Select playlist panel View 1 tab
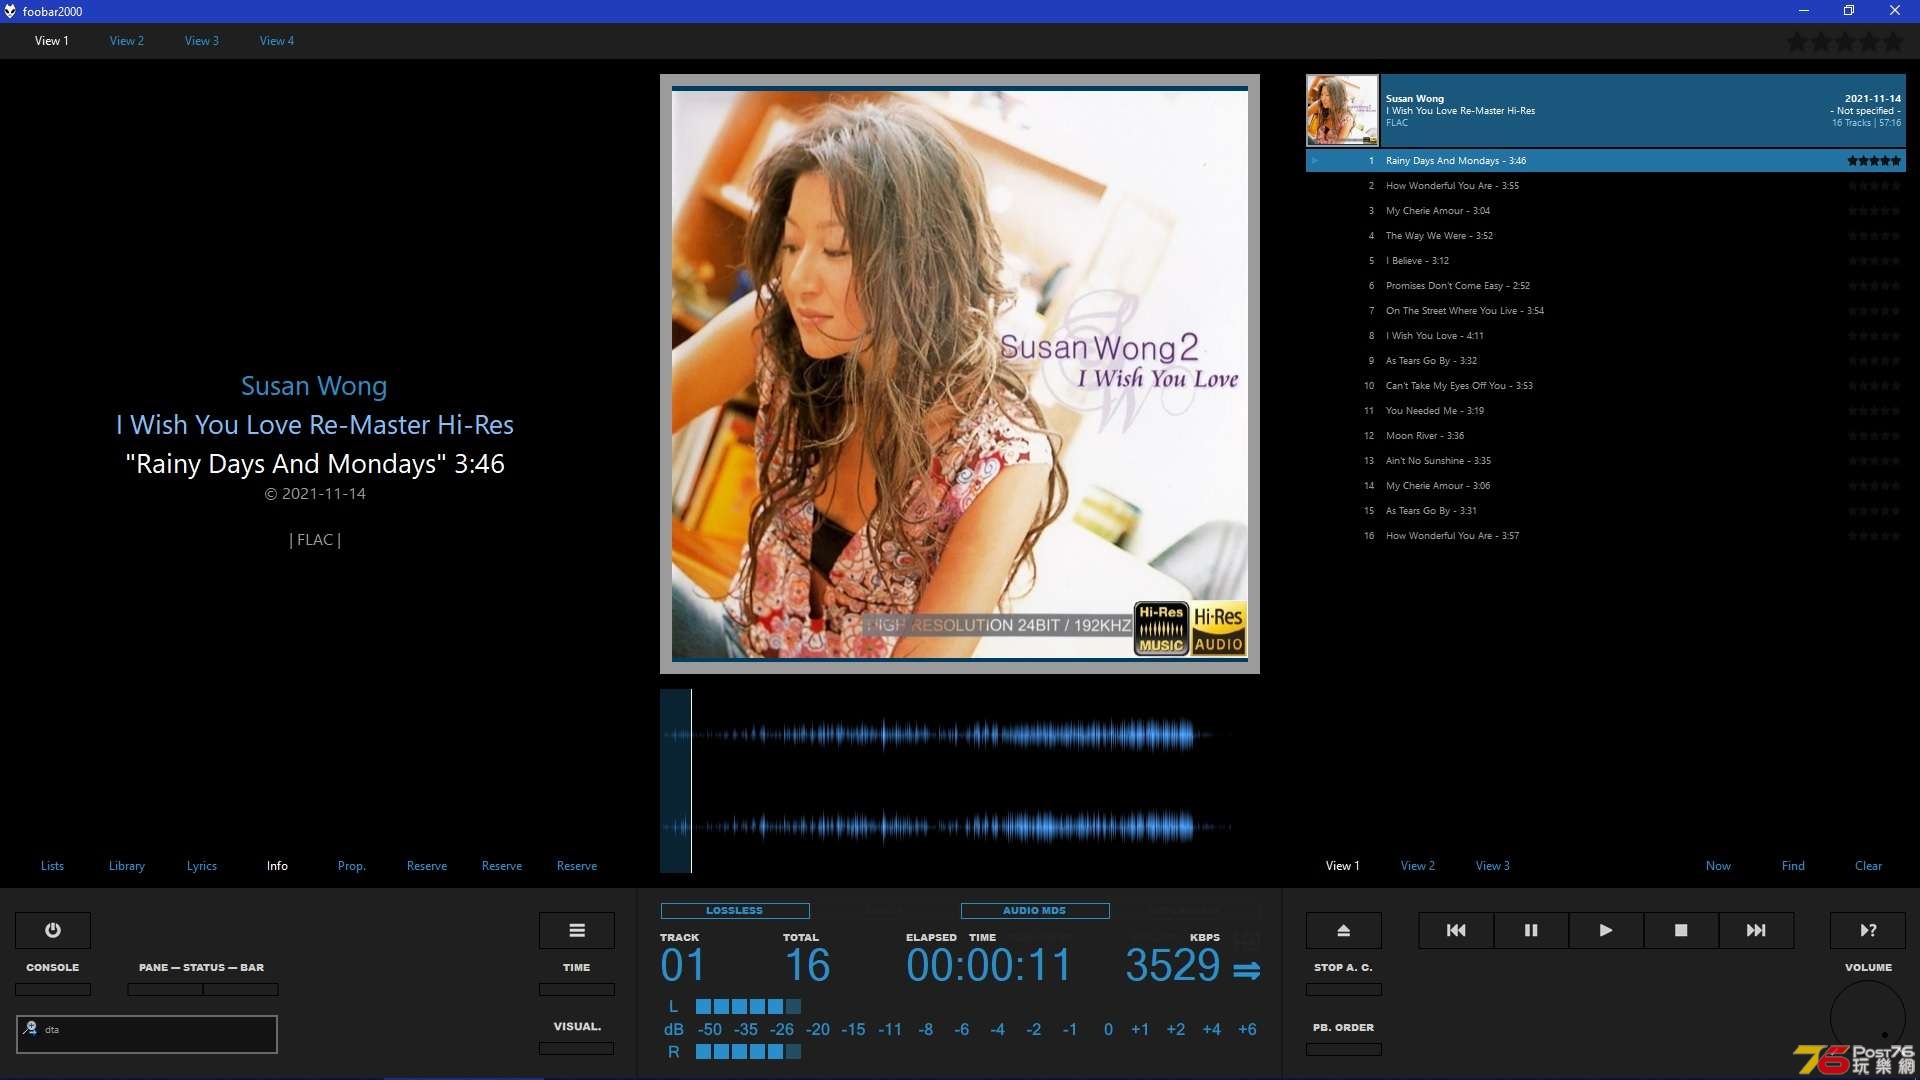 click(1343, 866)
